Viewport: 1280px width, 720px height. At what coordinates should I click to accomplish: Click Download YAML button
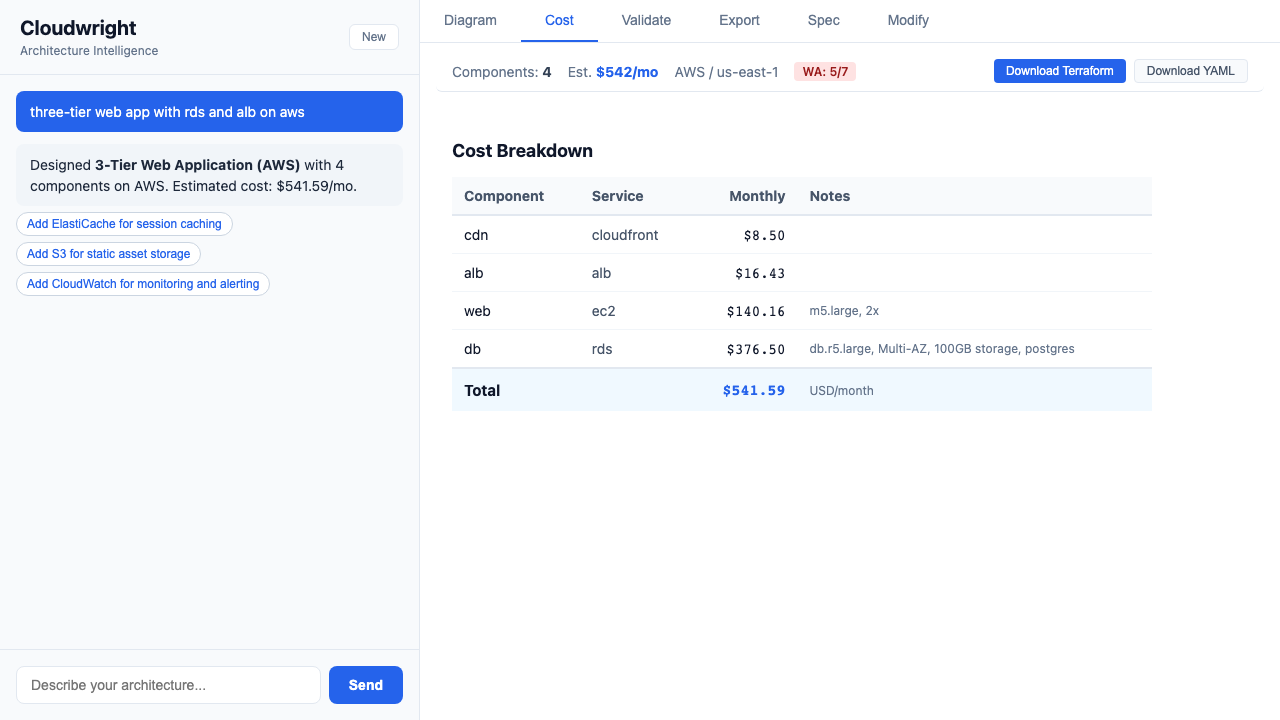pos(1190,71)
